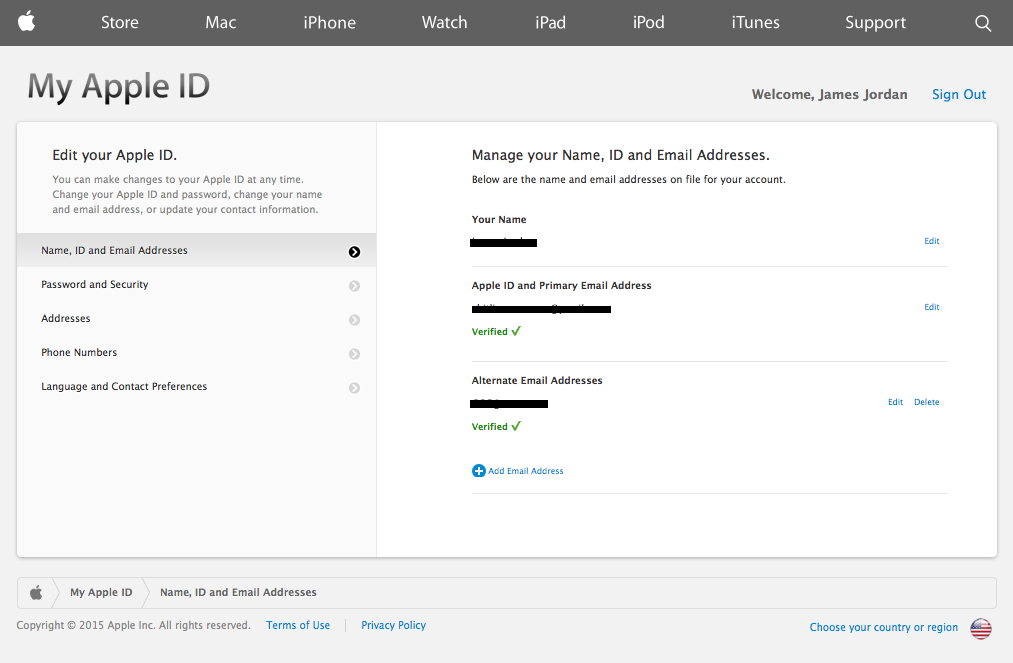Click the Copyright 2015 Apple Inc. text
Viewport: 1013px width, 663px height.
(x=133, y=626)
